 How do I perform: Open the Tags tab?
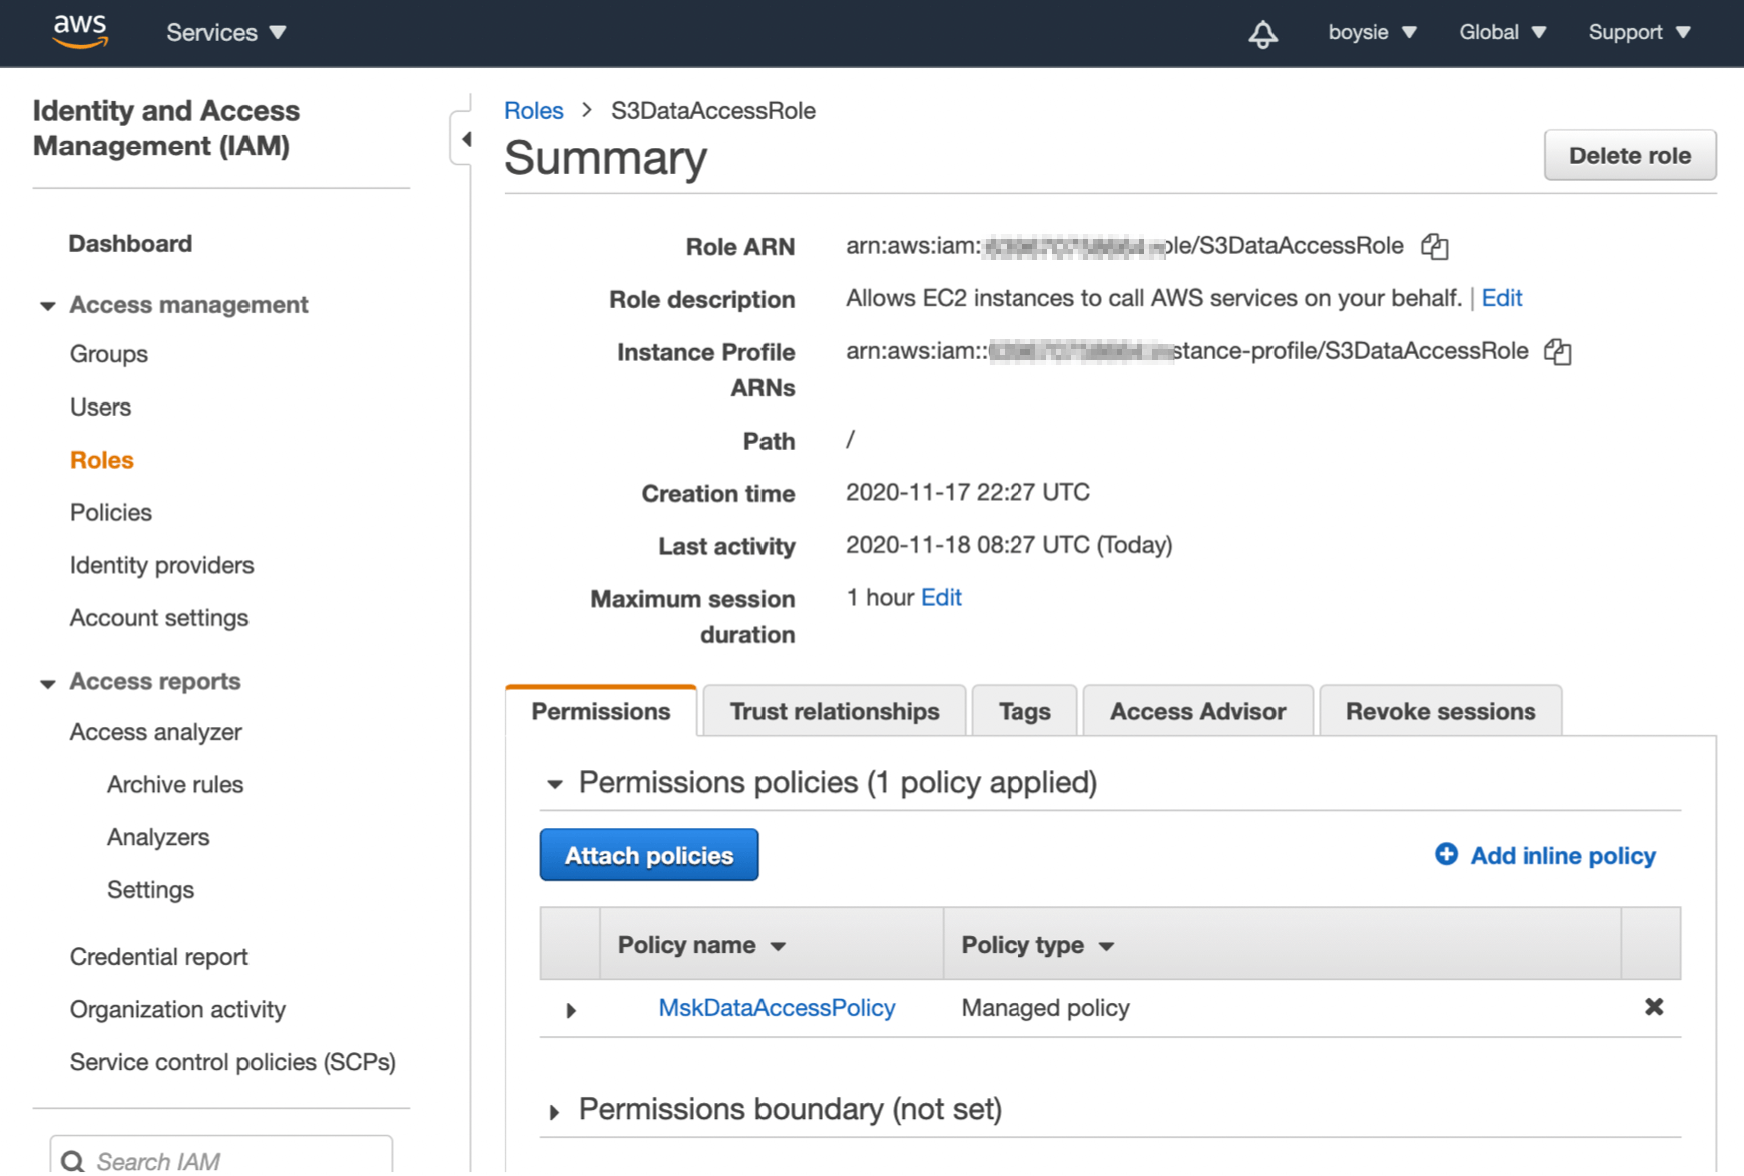click(1024, 711)
